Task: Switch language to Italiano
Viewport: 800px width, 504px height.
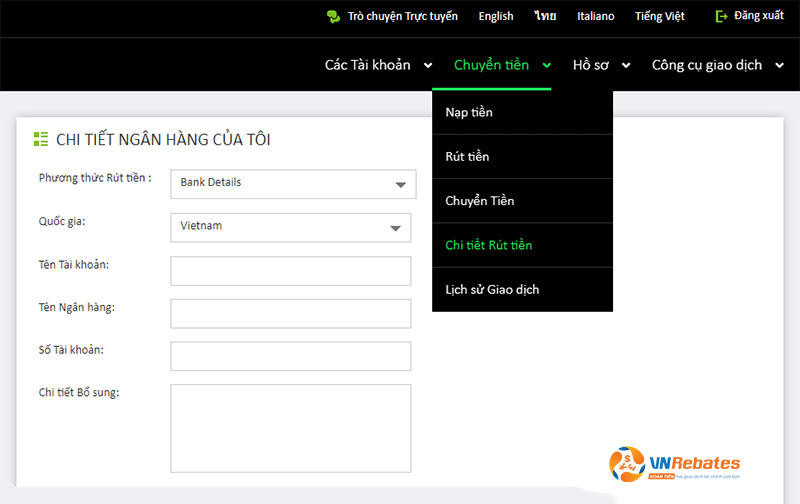Action: tap(595, 16)
